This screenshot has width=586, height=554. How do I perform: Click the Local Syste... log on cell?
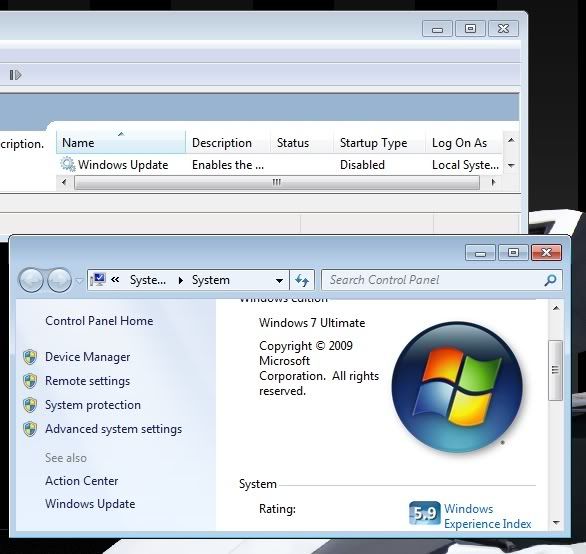click(x=465, y=165)
